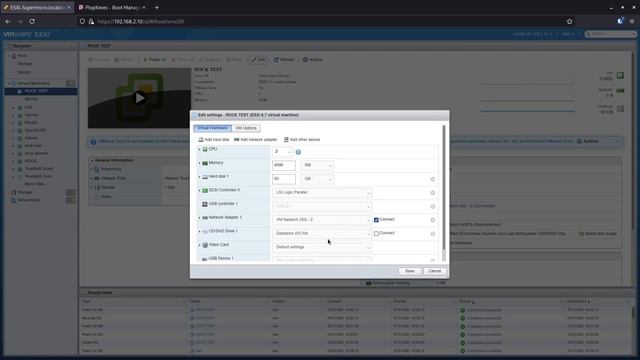Open Storage in the Navigator
Image resolution: width=640 pixels, height=360 pixels.
pos(25,192)
